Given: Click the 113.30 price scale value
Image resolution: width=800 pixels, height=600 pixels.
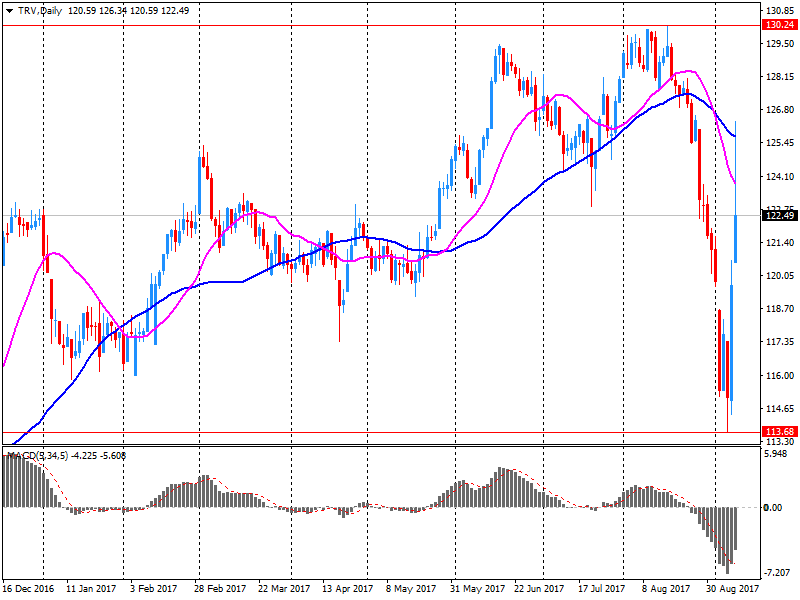Looking at the screenshot, I should point(780,442).
